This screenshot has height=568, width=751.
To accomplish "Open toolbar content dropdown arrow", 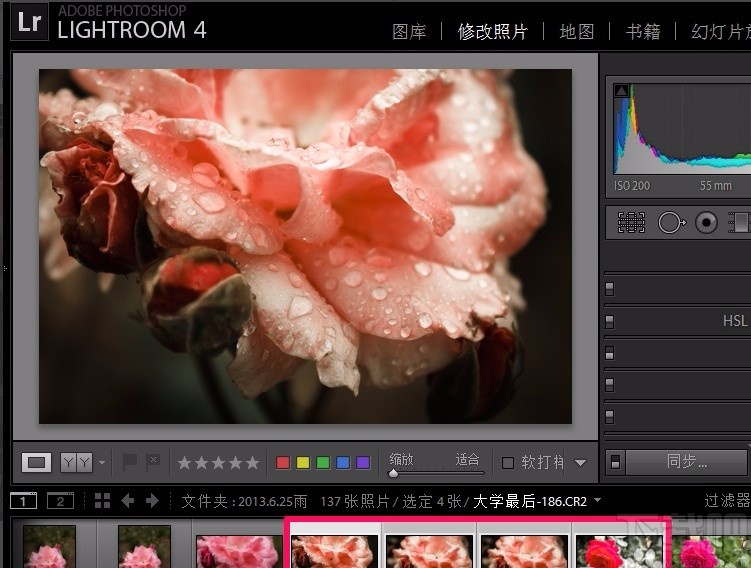I will click(580, 463).
